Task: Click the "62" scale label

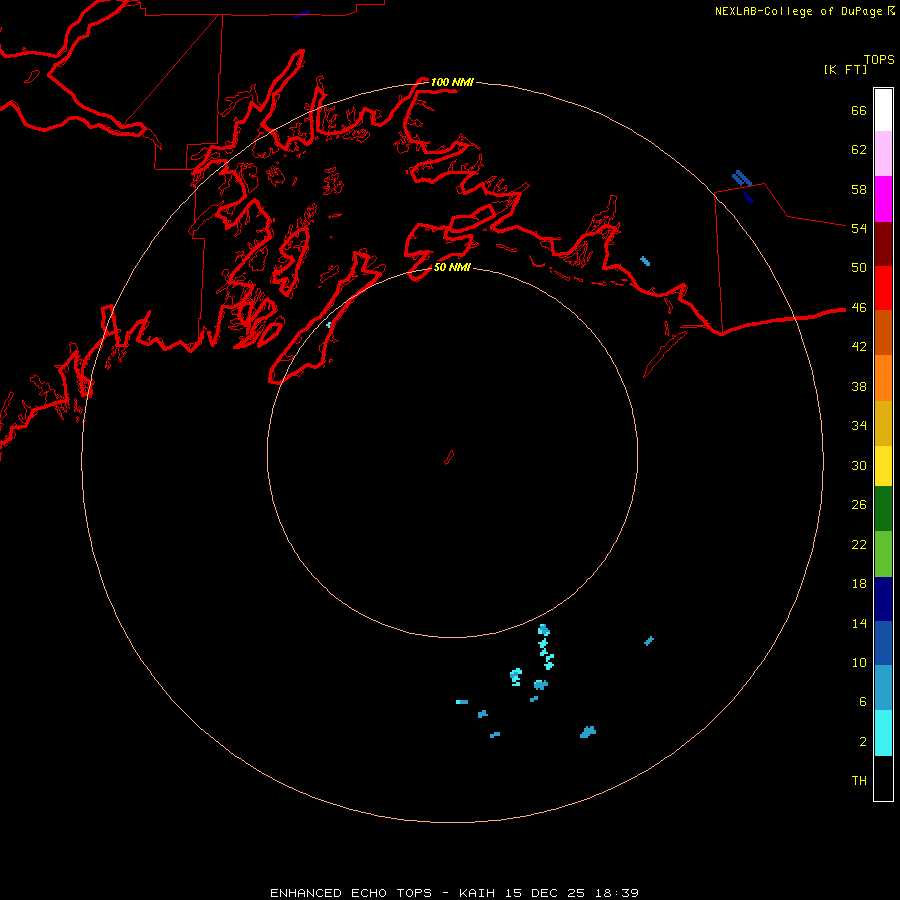Action: tap(859, 150)
